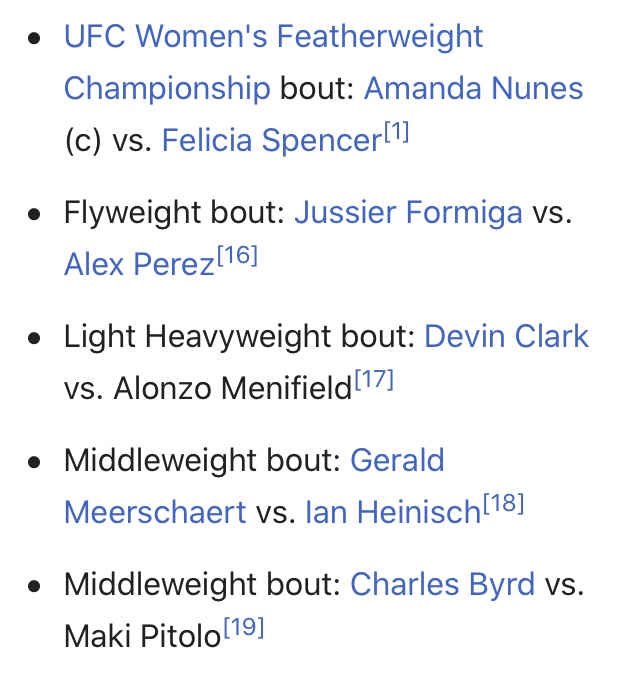Open the Devin Clark fighter link
The width and height of the screenshot is (618, 690).
pos(506,336)
